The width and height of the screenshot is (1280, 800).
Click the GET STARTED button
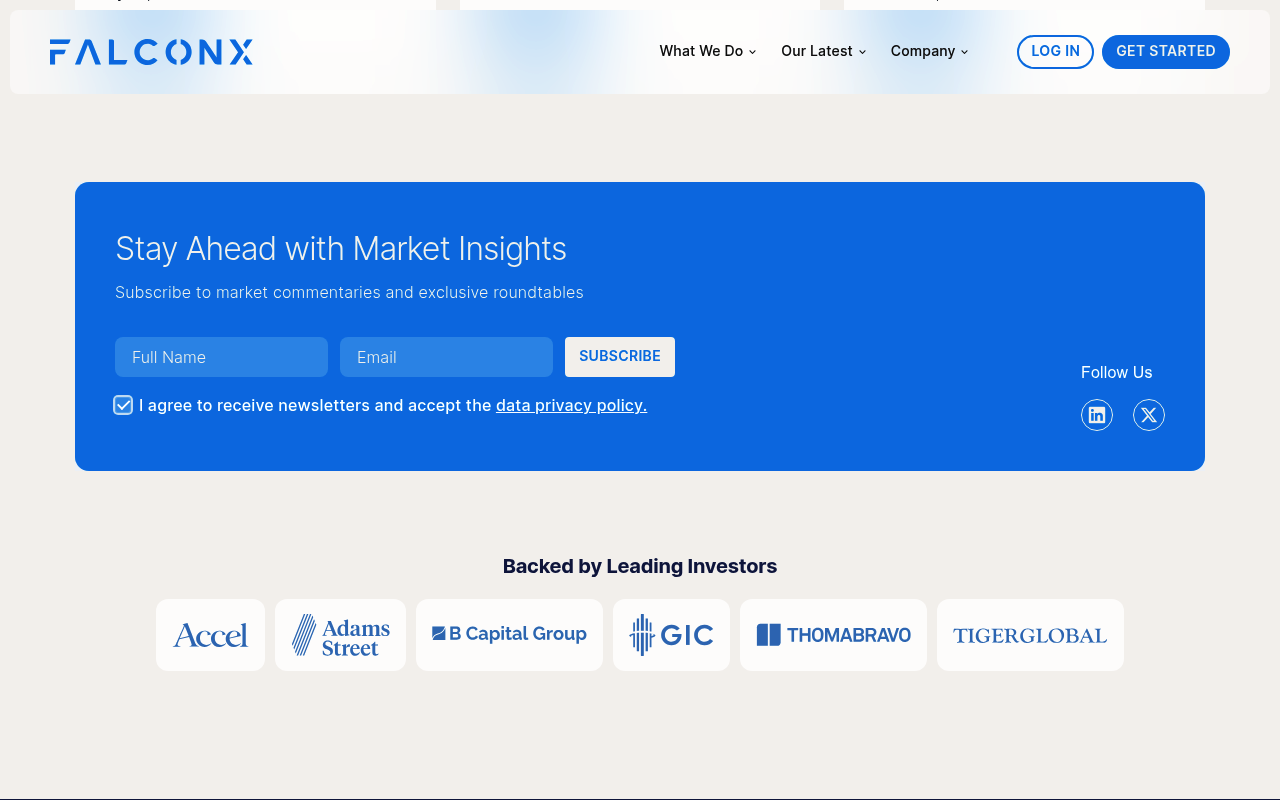coord(1166,52)
